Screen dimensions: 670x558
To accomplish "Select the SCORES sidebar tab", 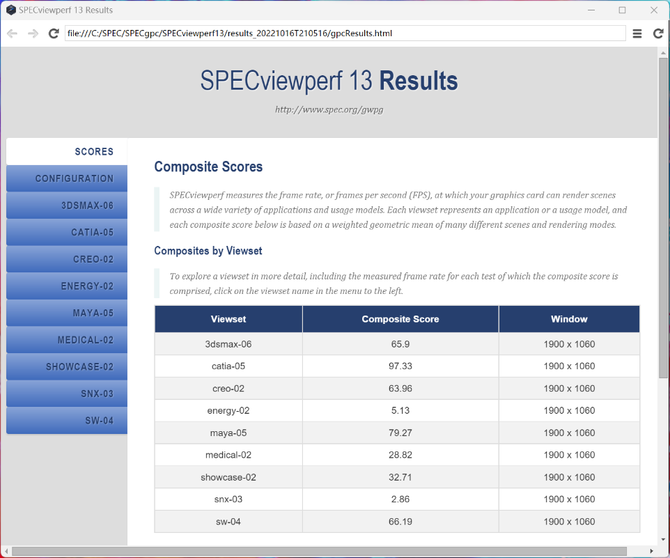I will pos(66,152).
